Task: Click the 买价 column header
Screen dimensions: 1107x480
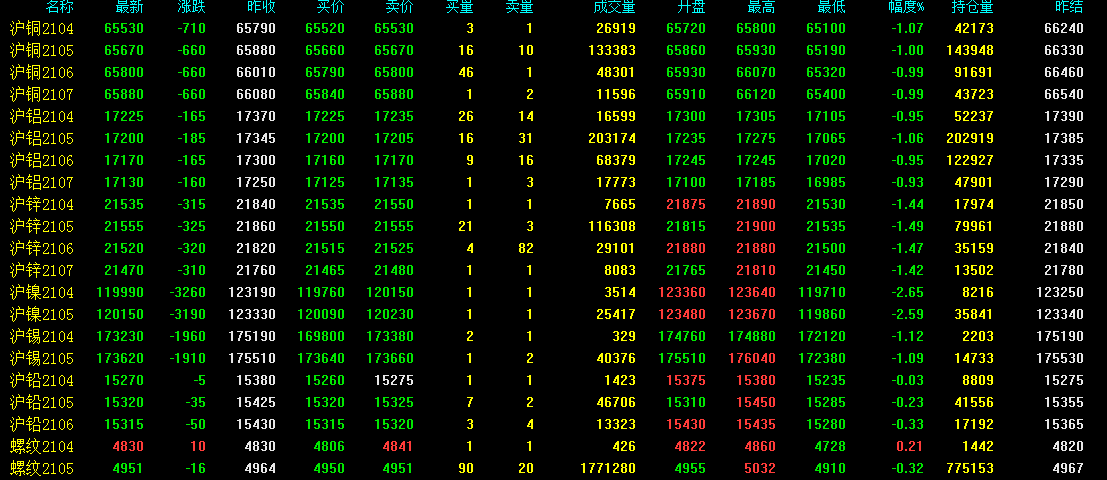Action: pos(331,8)
